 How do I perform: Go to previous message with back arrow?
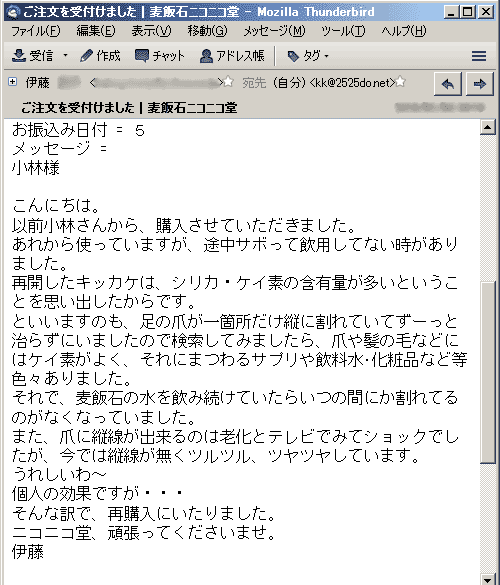448,84
